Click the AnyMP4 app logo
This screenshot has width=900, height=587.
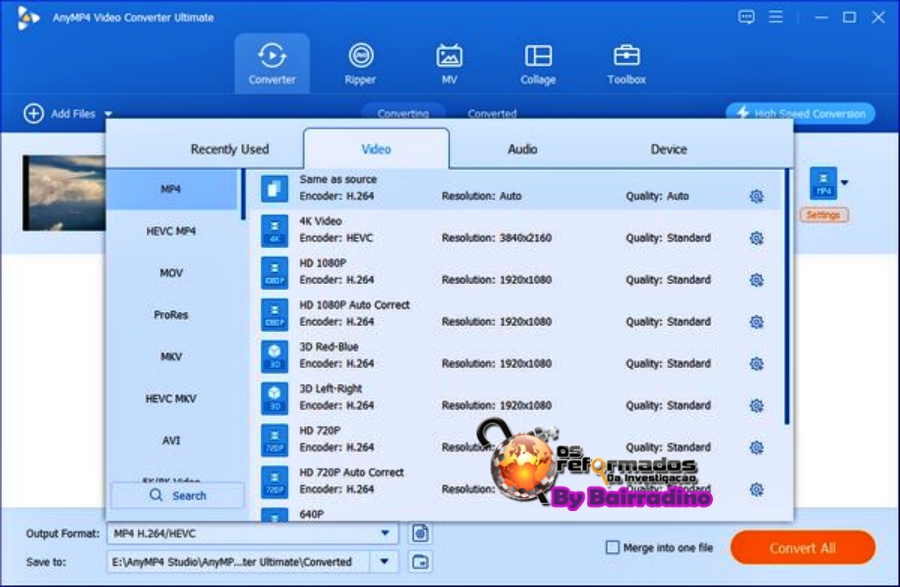click(28, 18)
